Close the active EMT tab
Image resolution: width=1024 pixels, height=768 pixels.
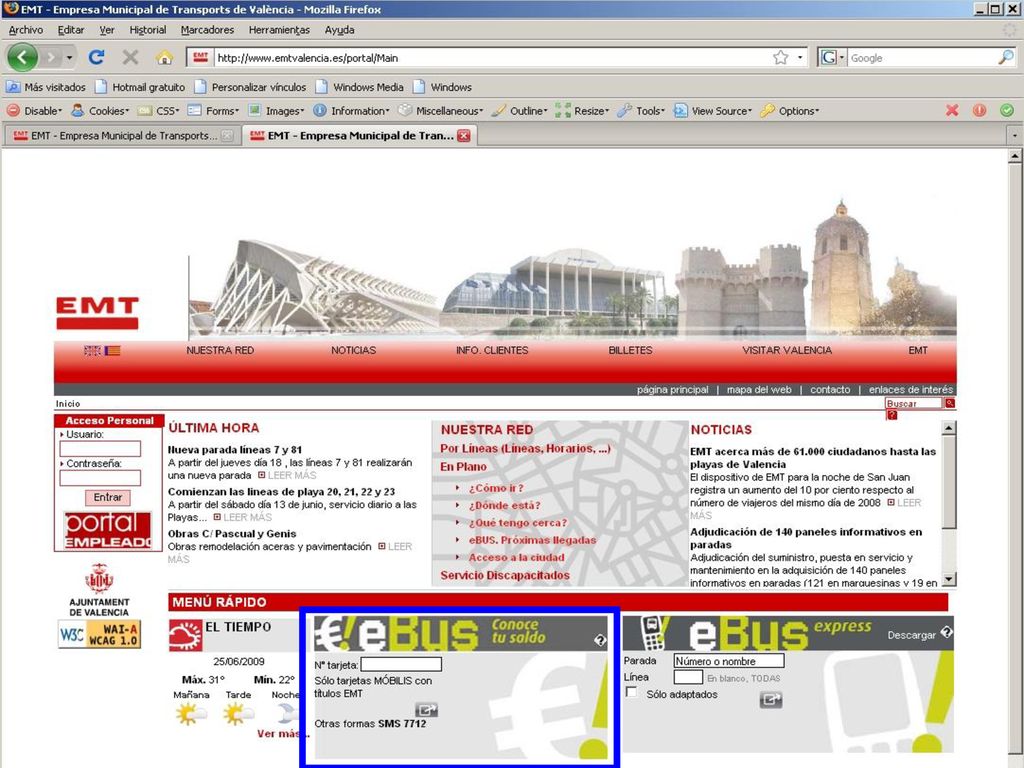point(464,136)
